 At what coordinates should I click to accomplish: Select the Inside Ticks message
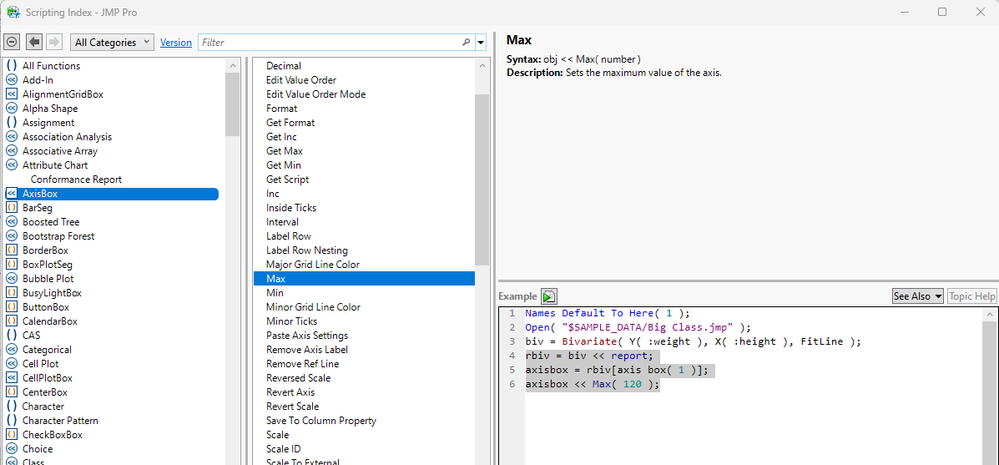pyautogui.click(x=291, y=208)
